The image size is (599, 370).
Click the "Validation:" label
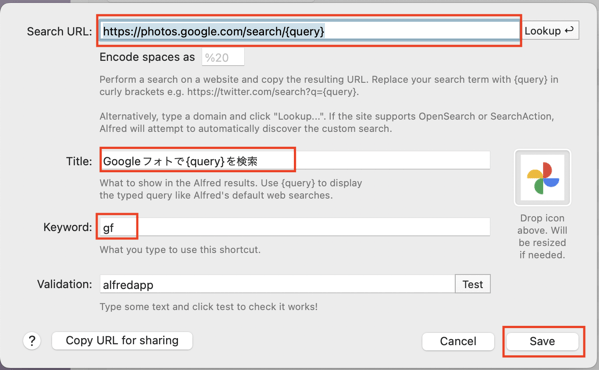(65, 284)
